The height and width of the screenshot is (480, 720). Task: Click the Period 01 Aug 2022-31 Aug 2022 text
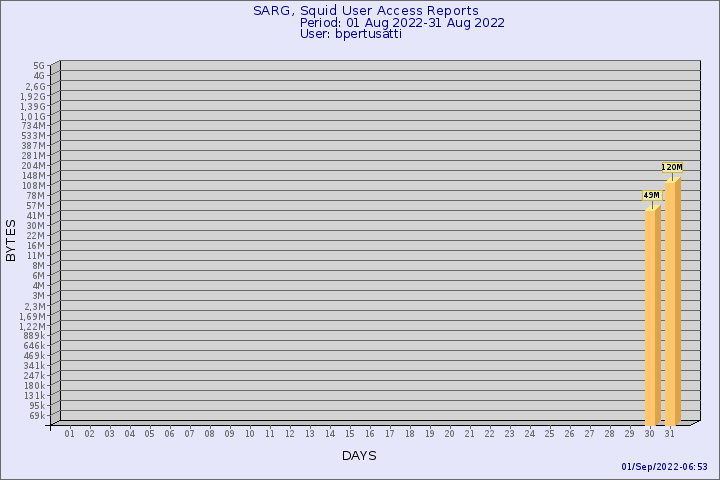pos(402,23)
